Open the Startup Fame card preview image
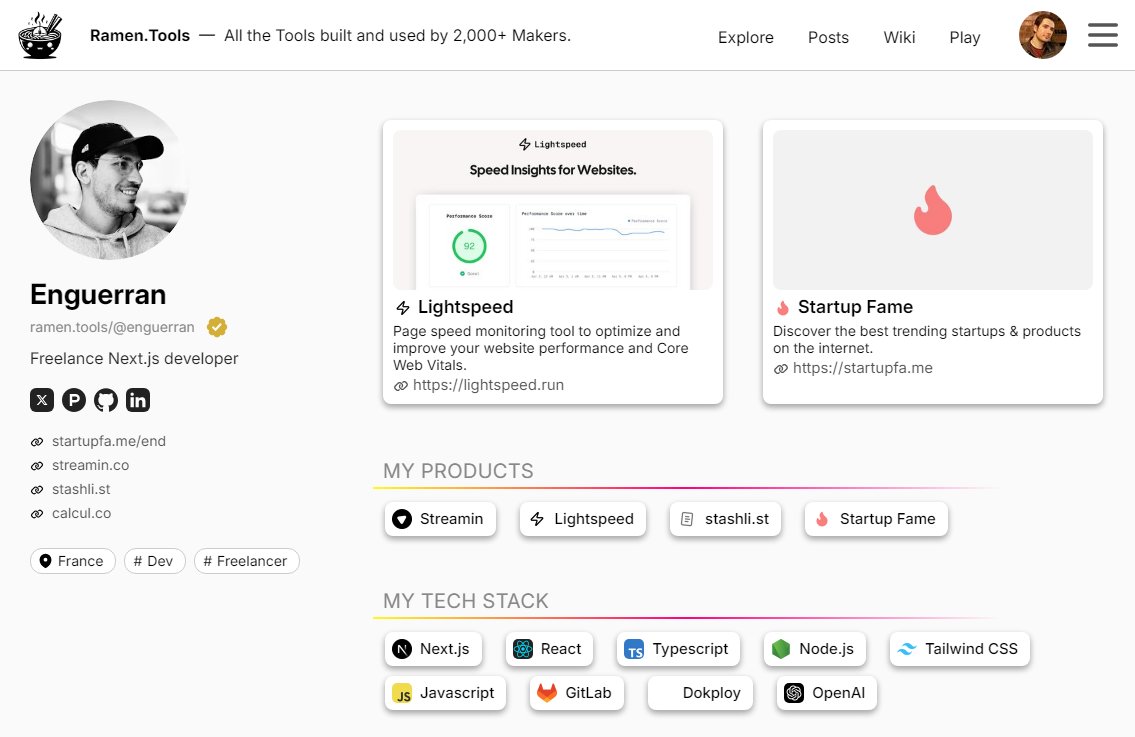This screenshot has height=737, width=1135. (932, 210)
